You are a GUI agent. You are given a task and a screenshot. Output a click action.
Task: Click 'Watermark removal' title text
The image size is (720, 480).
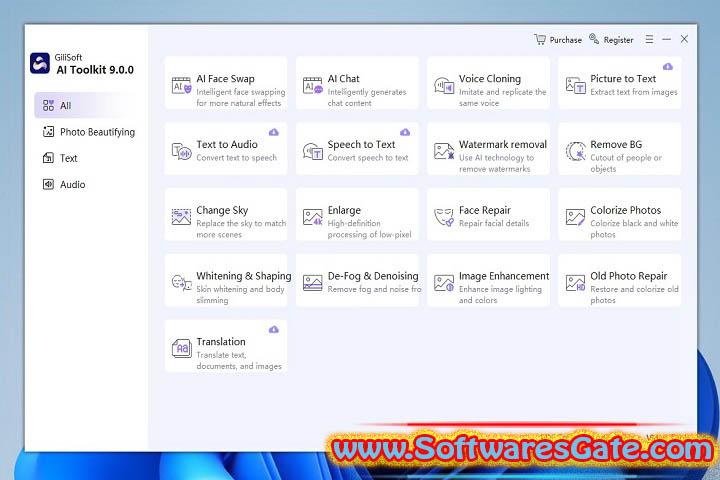click(x=503, y=144)
